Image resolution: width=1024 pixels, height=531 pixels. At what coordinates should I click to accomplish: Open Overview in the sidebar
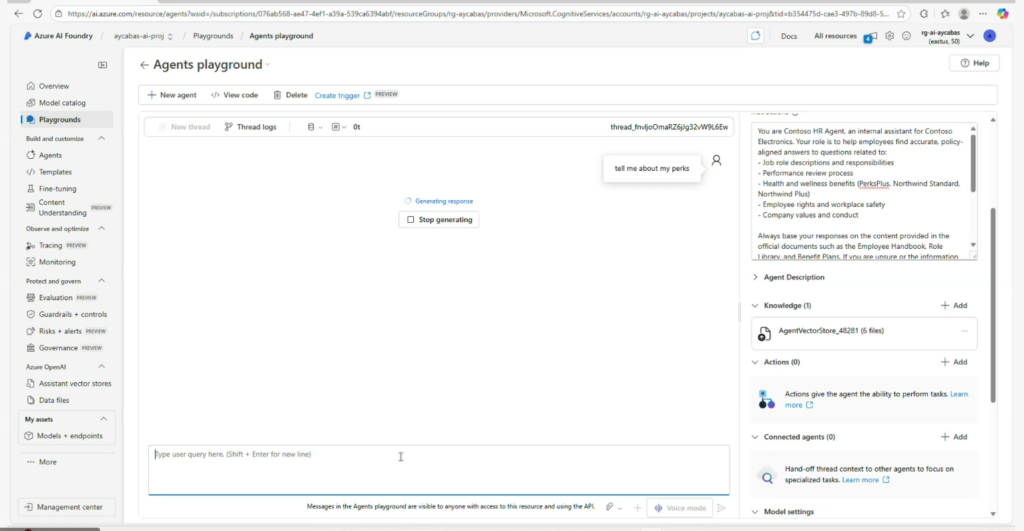pos(54,86)
